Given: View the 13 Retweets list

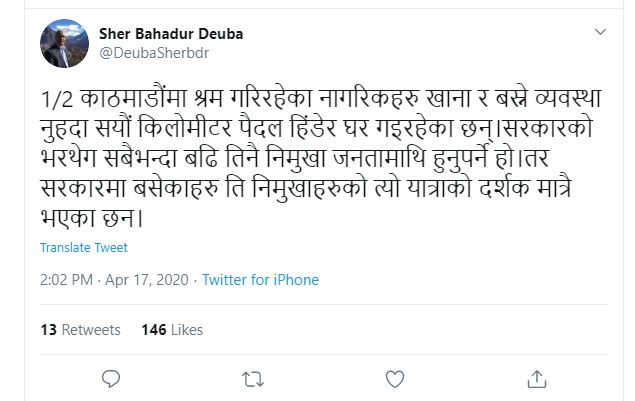Looking at the screenshot, I should coord(80,329).
